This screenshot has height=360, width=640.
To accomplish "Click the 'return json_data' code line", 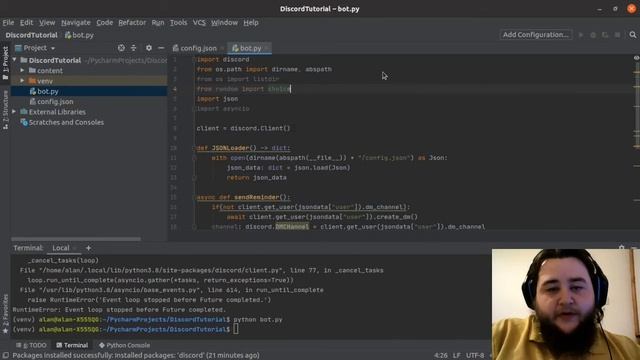I will (257, 178).
